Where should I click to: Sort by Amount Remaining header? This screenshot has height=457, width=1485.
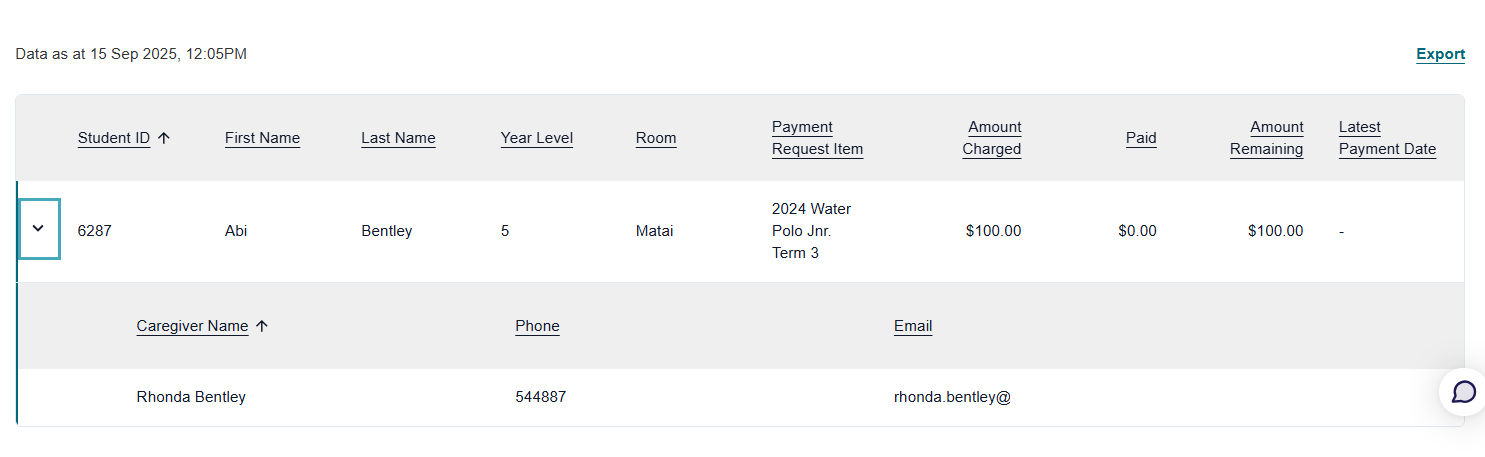pyautogui.click(x=1267, y=138)
